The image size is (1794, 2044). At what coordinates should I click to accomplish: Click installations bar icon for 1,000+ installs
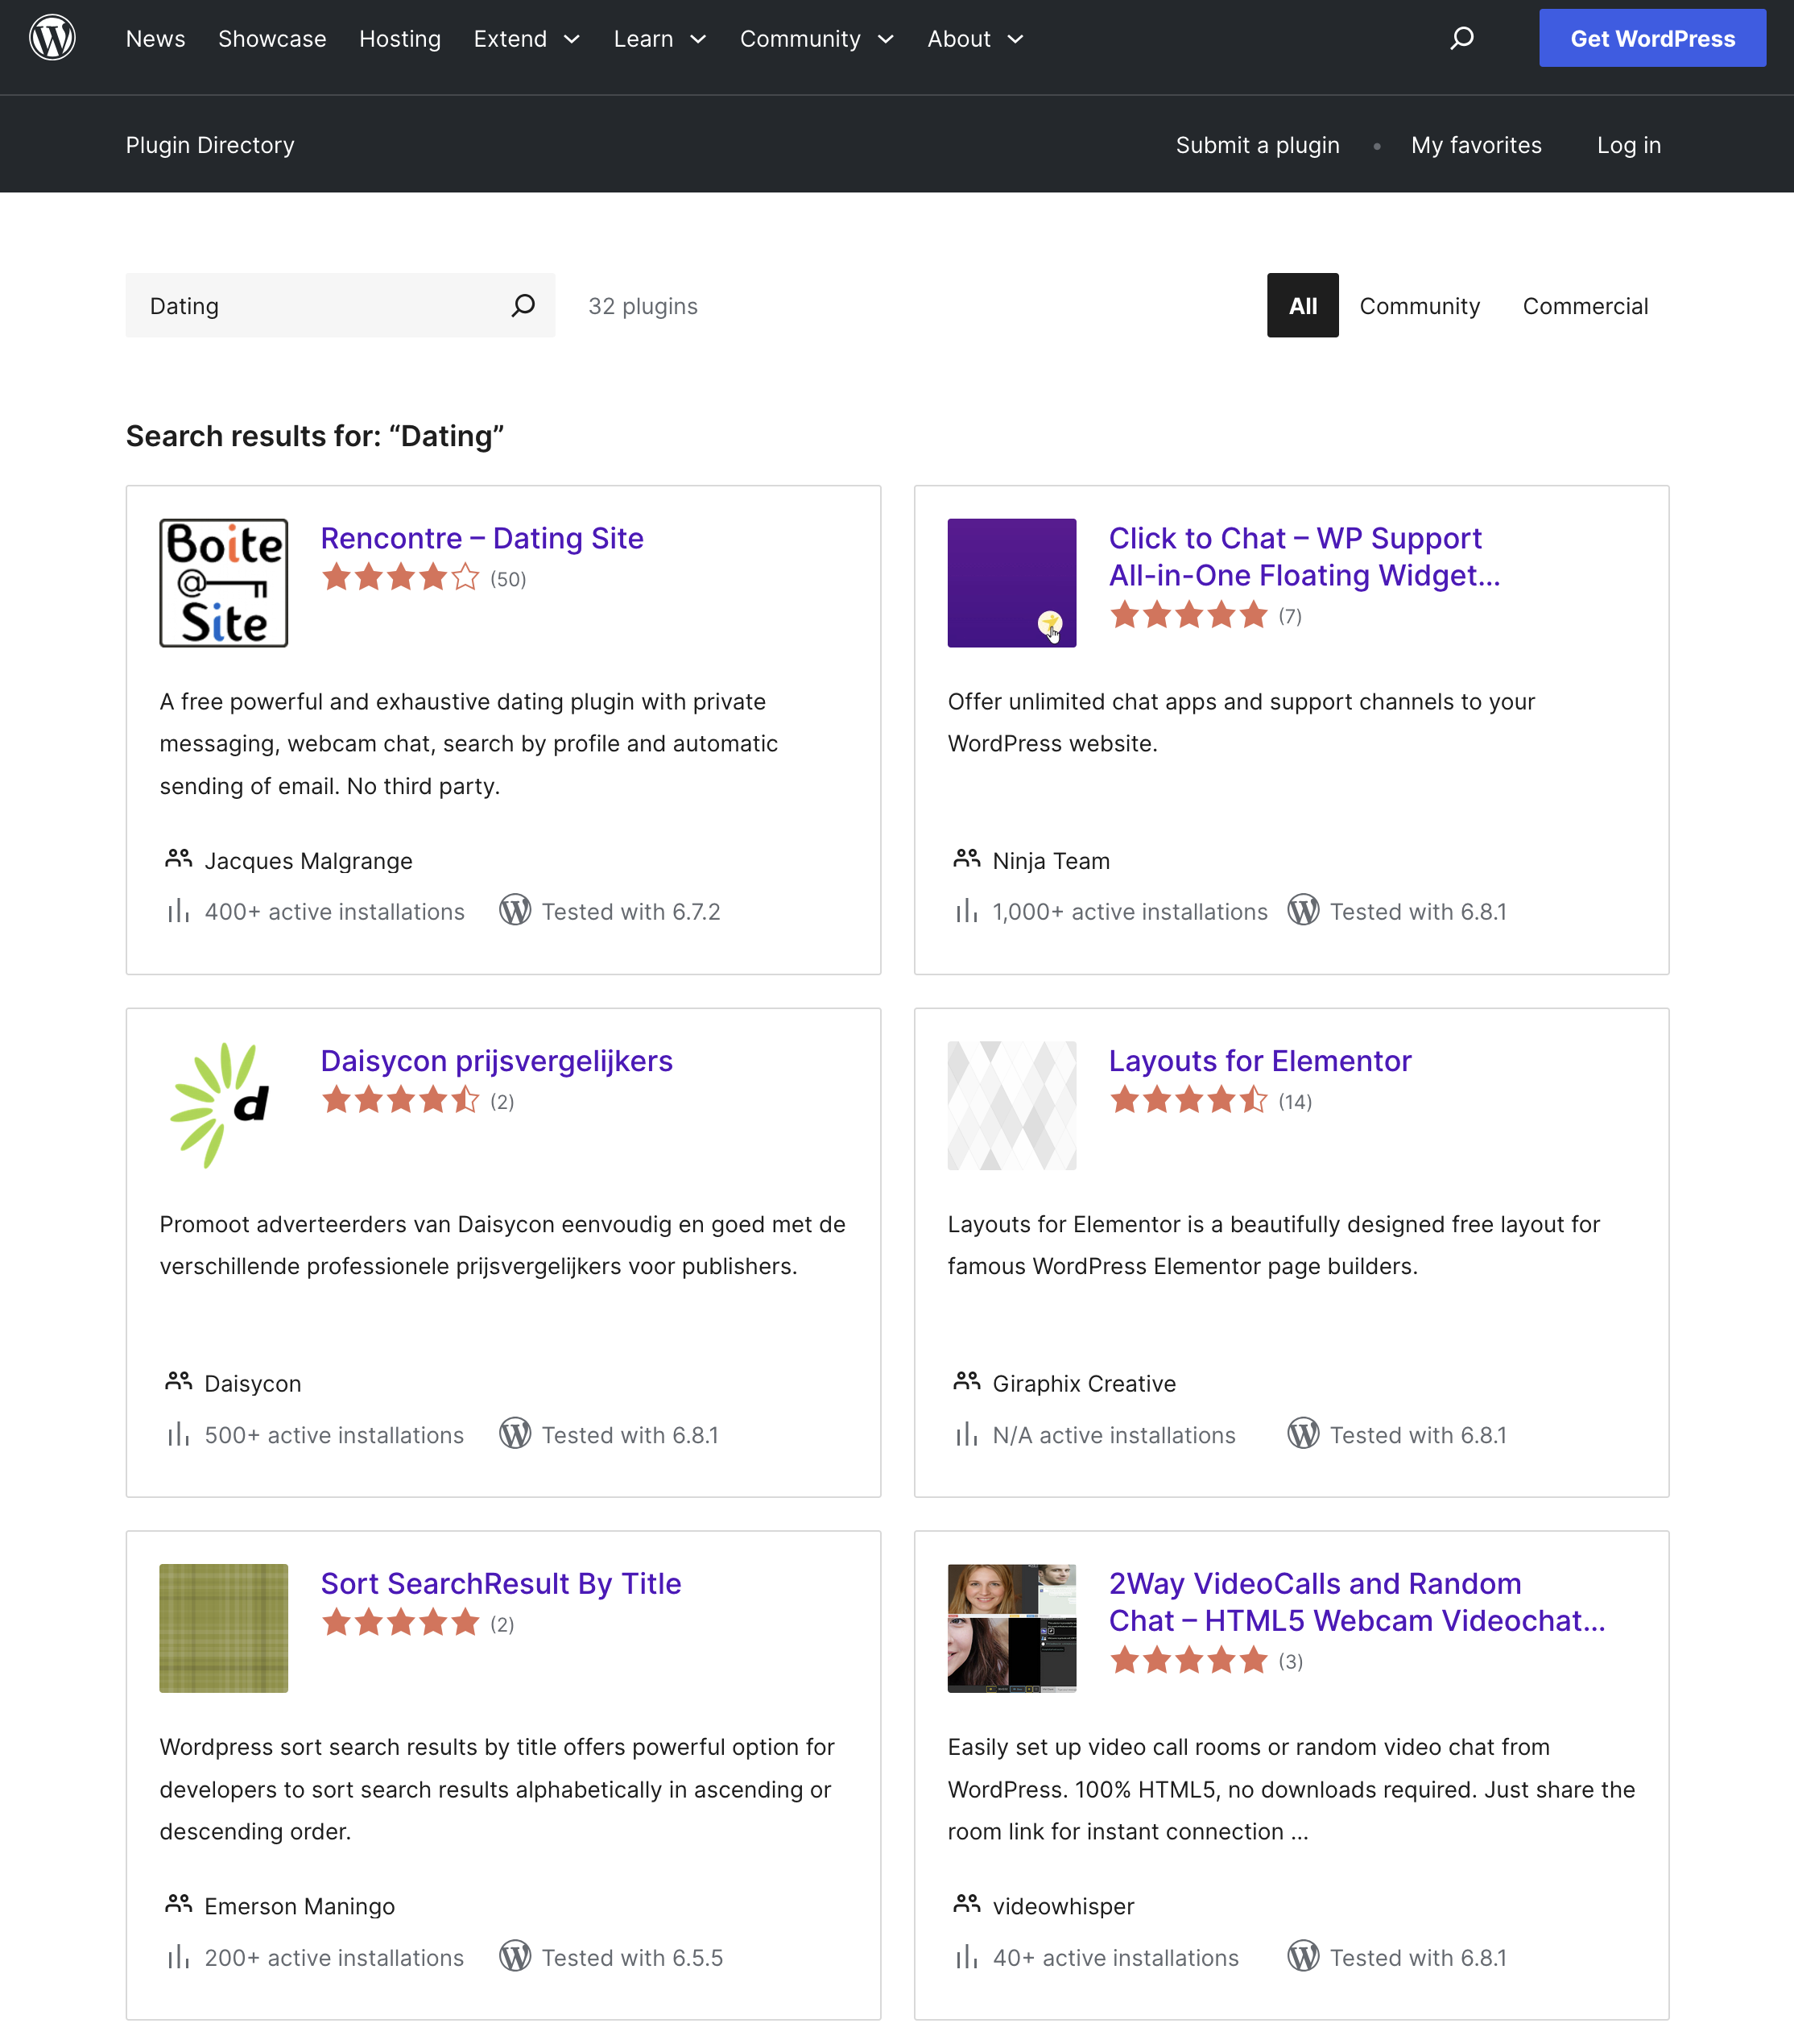(966, 911)
